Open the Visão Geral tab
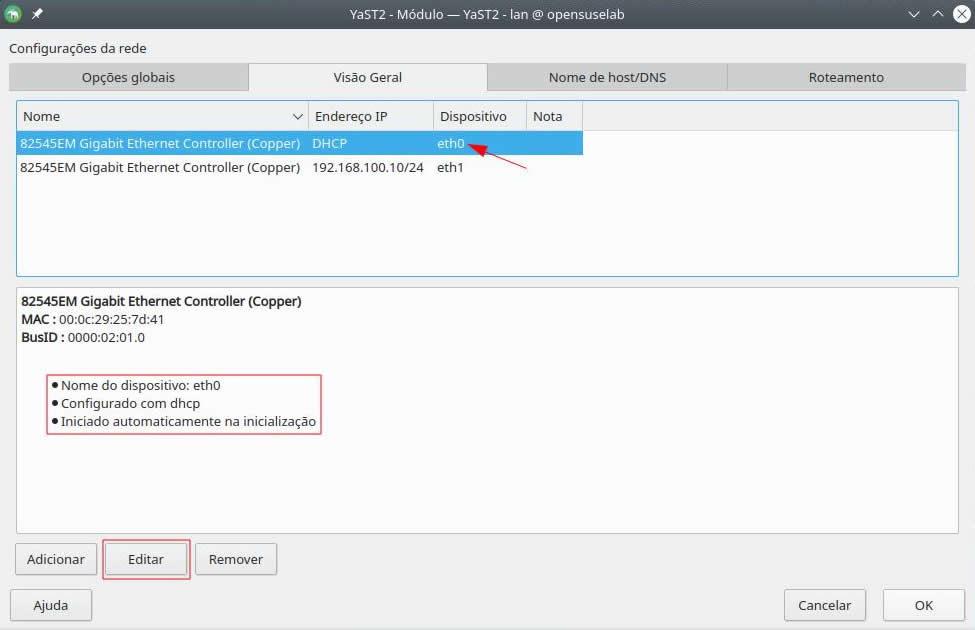 pos(367,77)
